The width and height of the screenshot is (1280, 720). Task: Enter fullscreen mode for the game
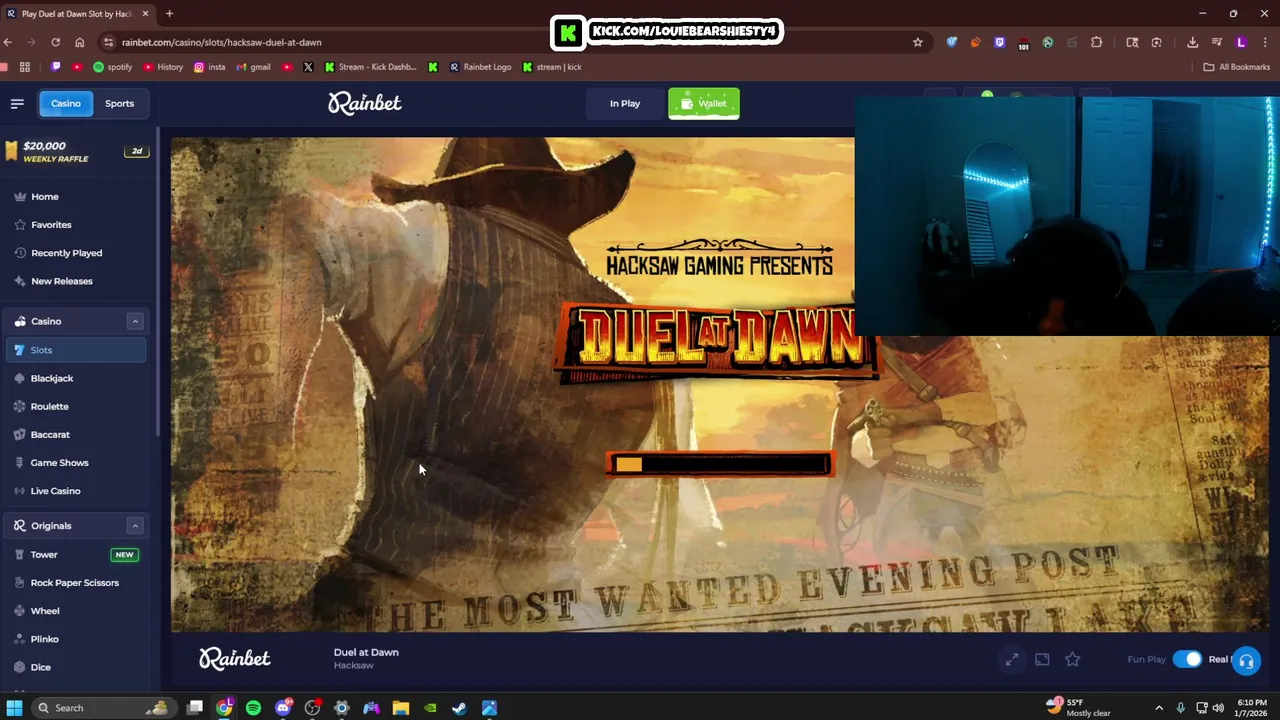tap(1012, 659)
